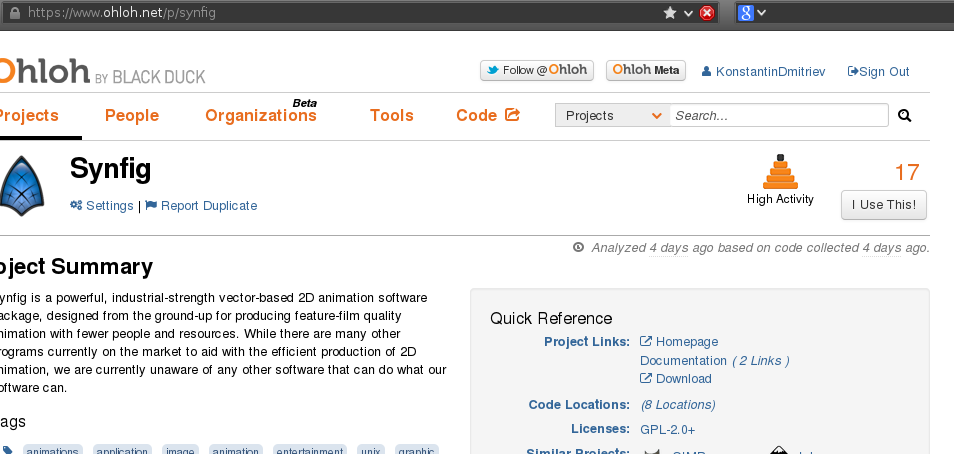The height and width of the screenshot is (454, 954).
Task: Click the lock security icon in URL bar
Action: coord(15,12)
